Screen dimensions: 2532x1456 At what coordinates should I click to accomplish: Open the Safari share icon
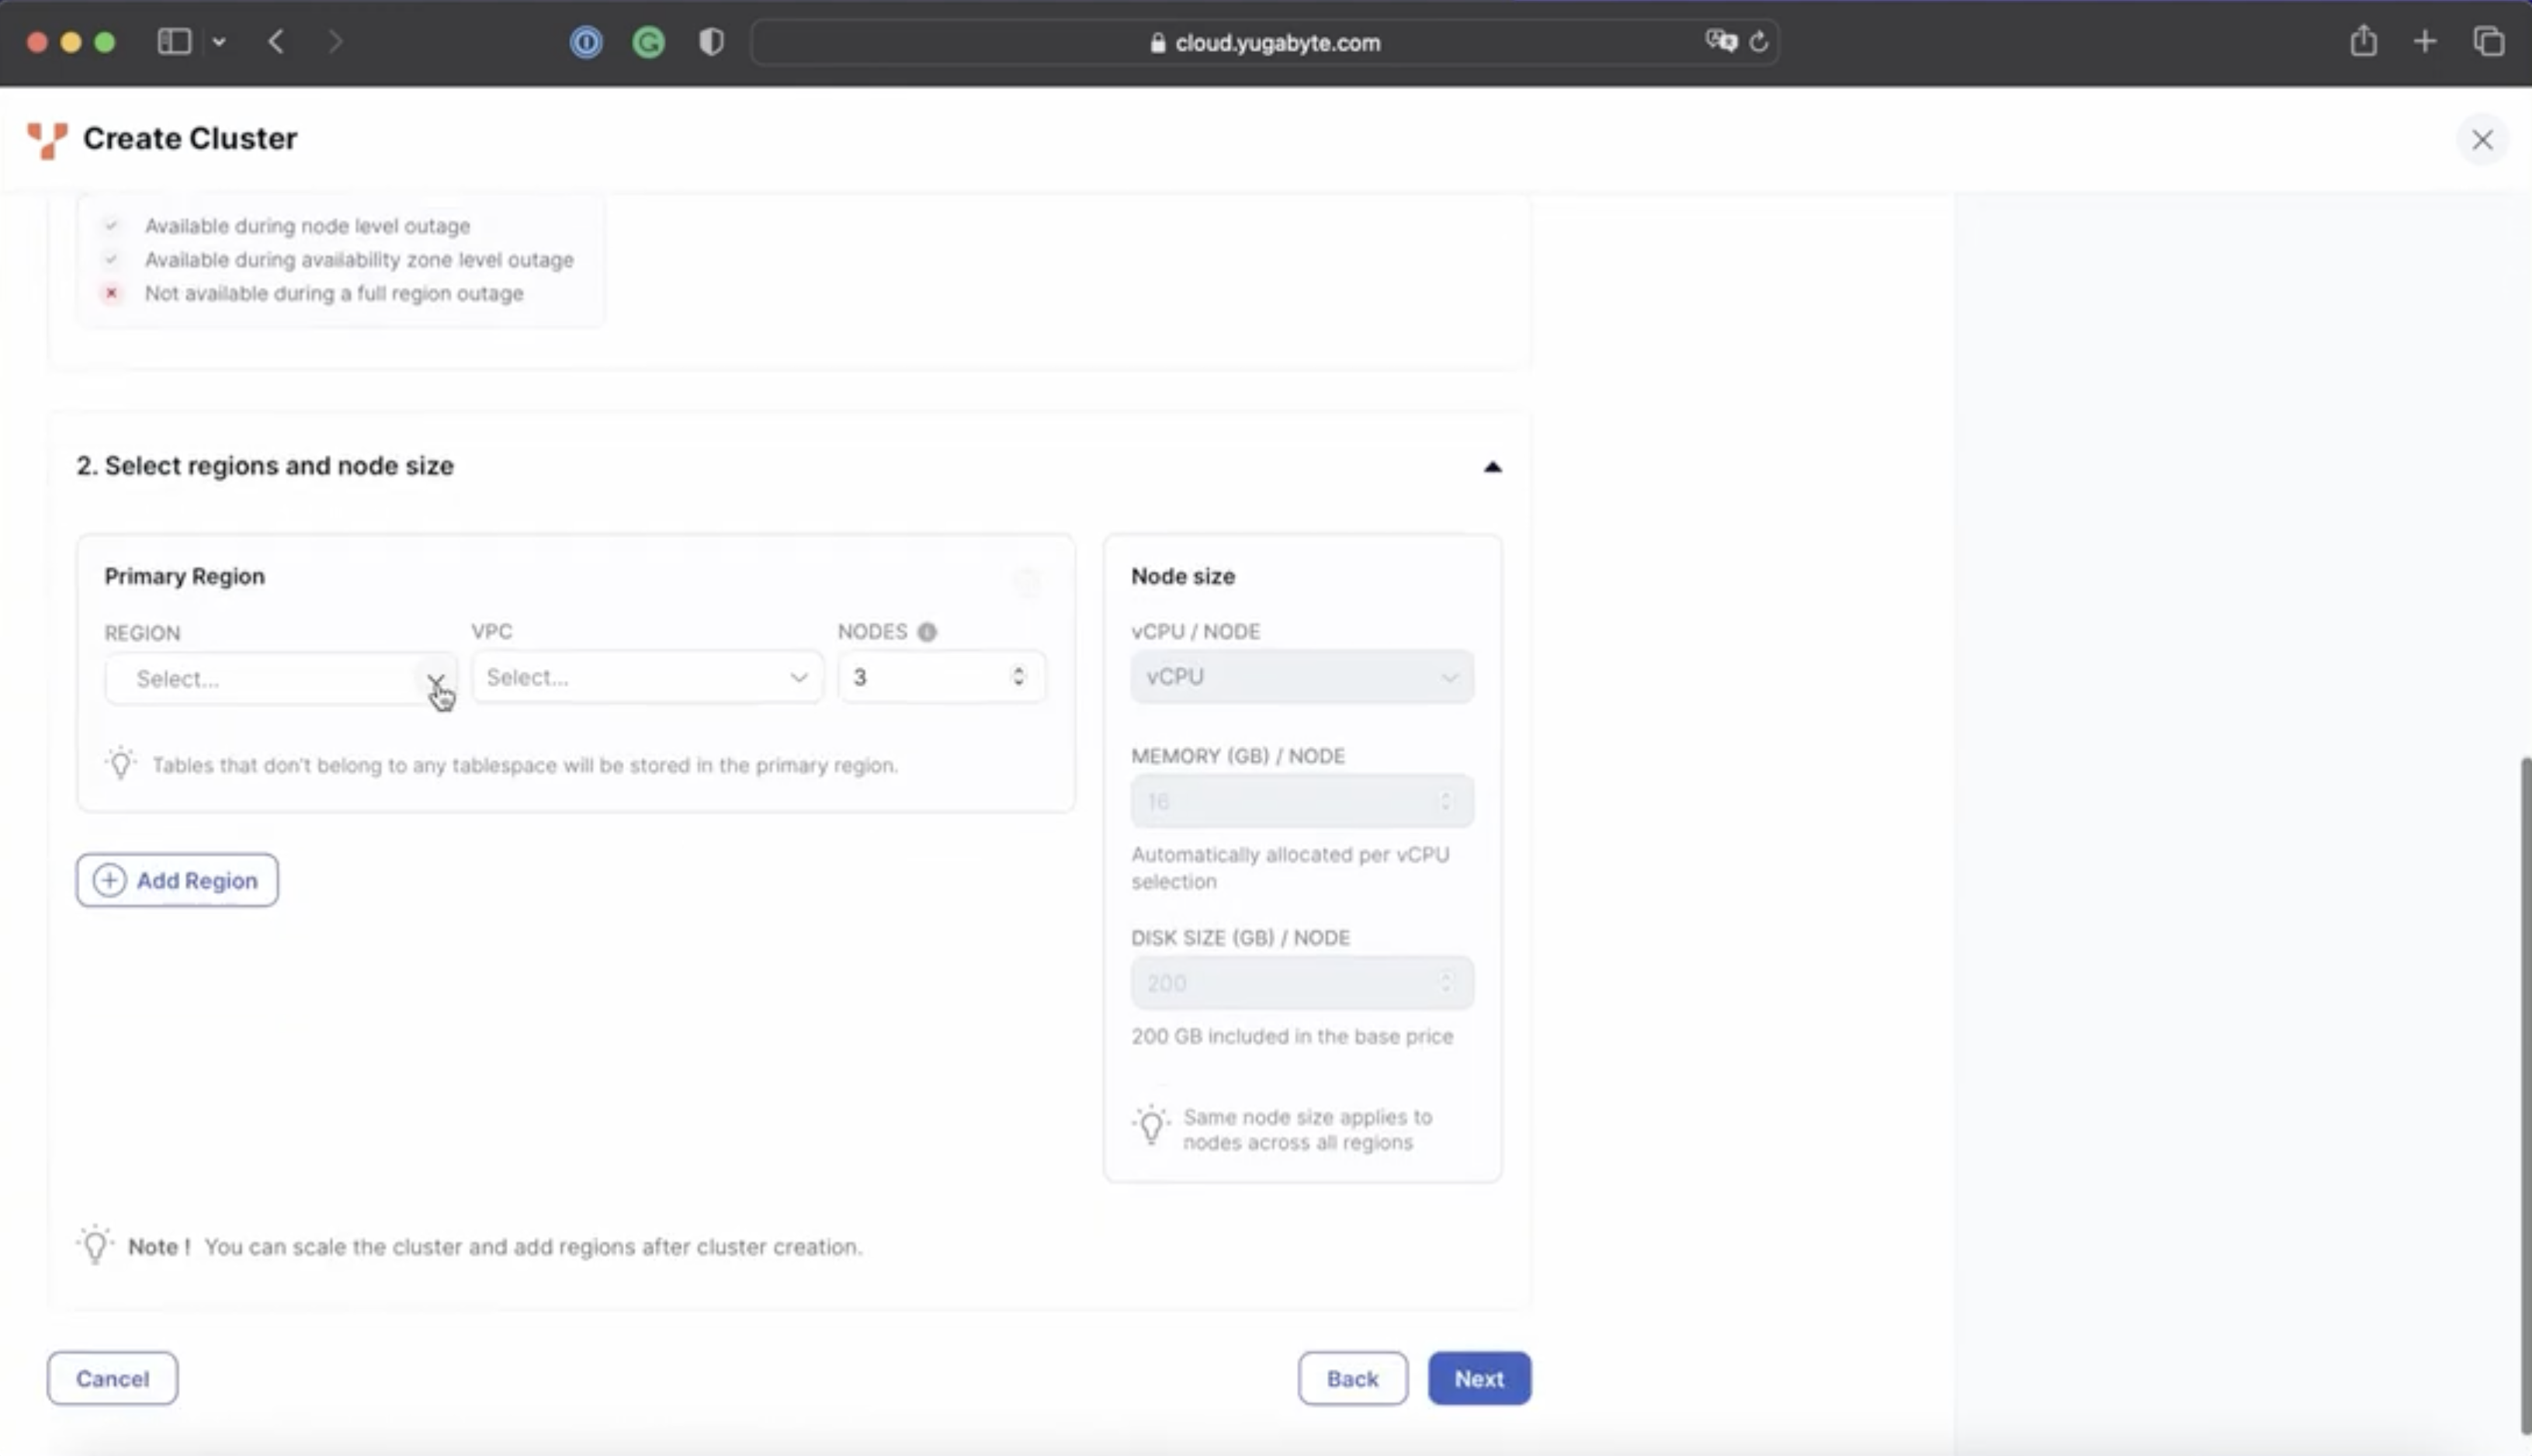pyautogui.click(x=2363, y=42)
